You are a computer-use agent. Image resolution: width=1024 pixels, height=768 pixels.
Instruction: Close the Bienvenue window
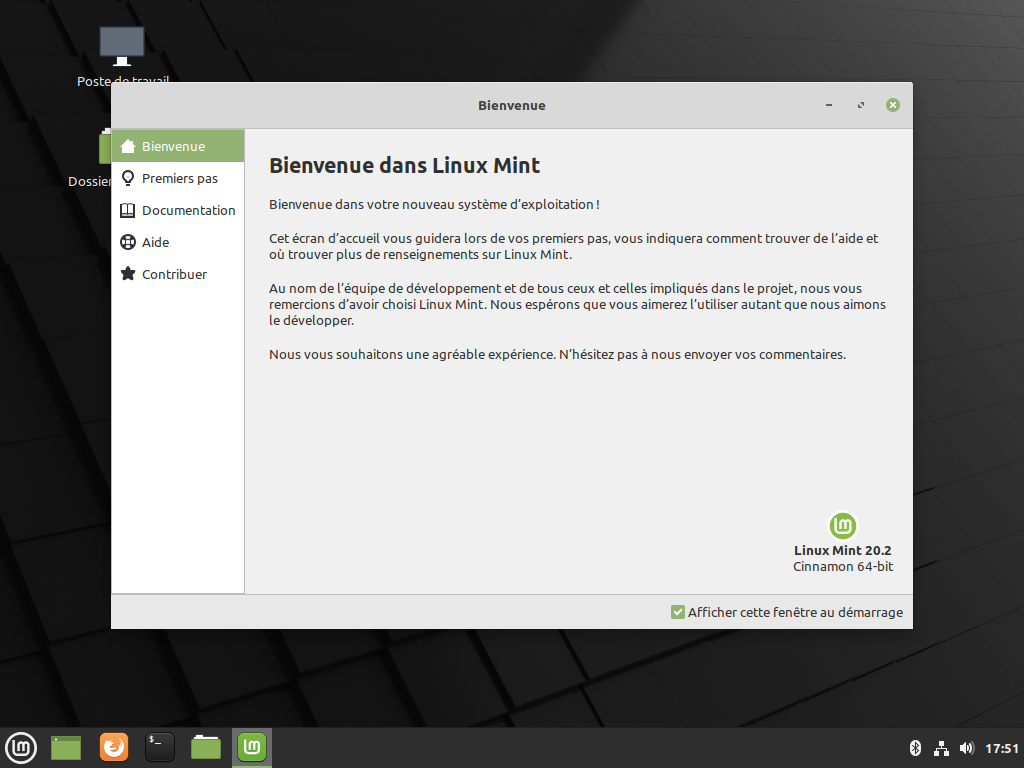[893, 105]
